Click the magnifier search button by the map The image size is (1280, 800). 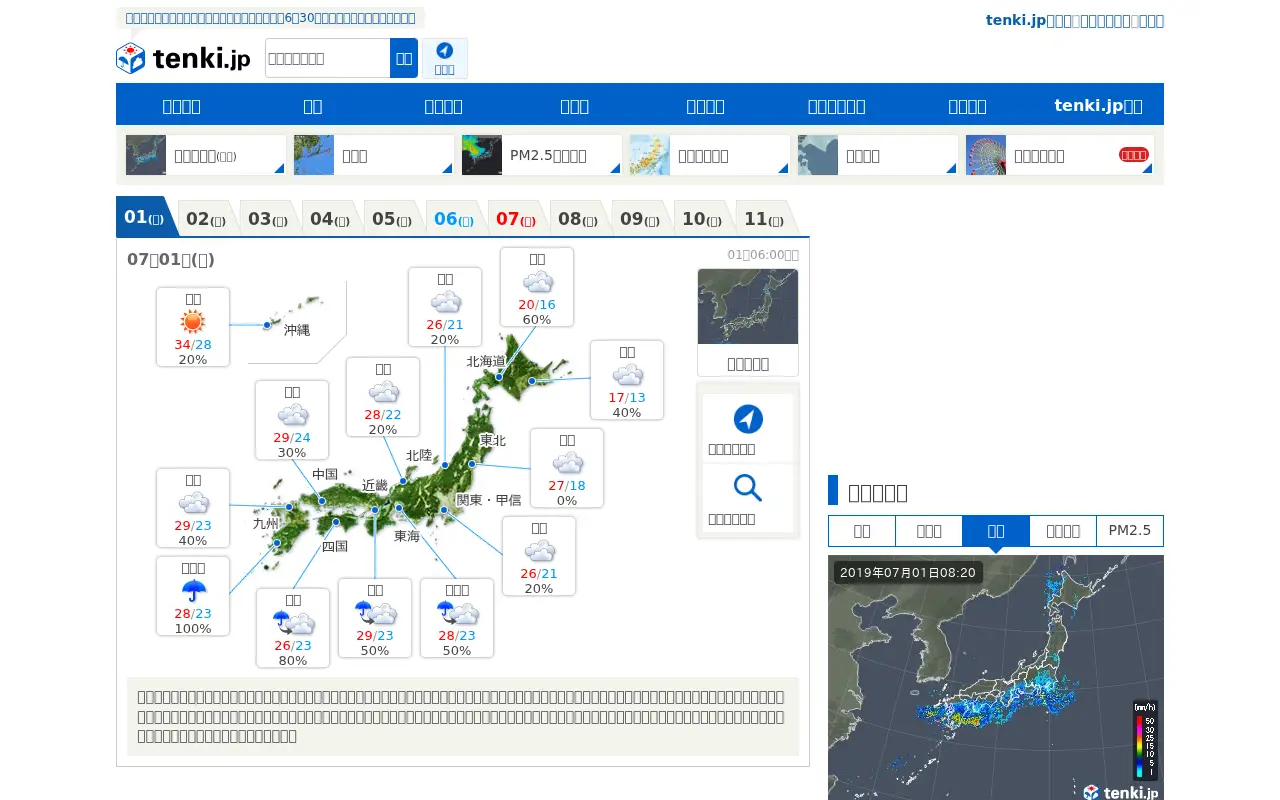(748, 497)
